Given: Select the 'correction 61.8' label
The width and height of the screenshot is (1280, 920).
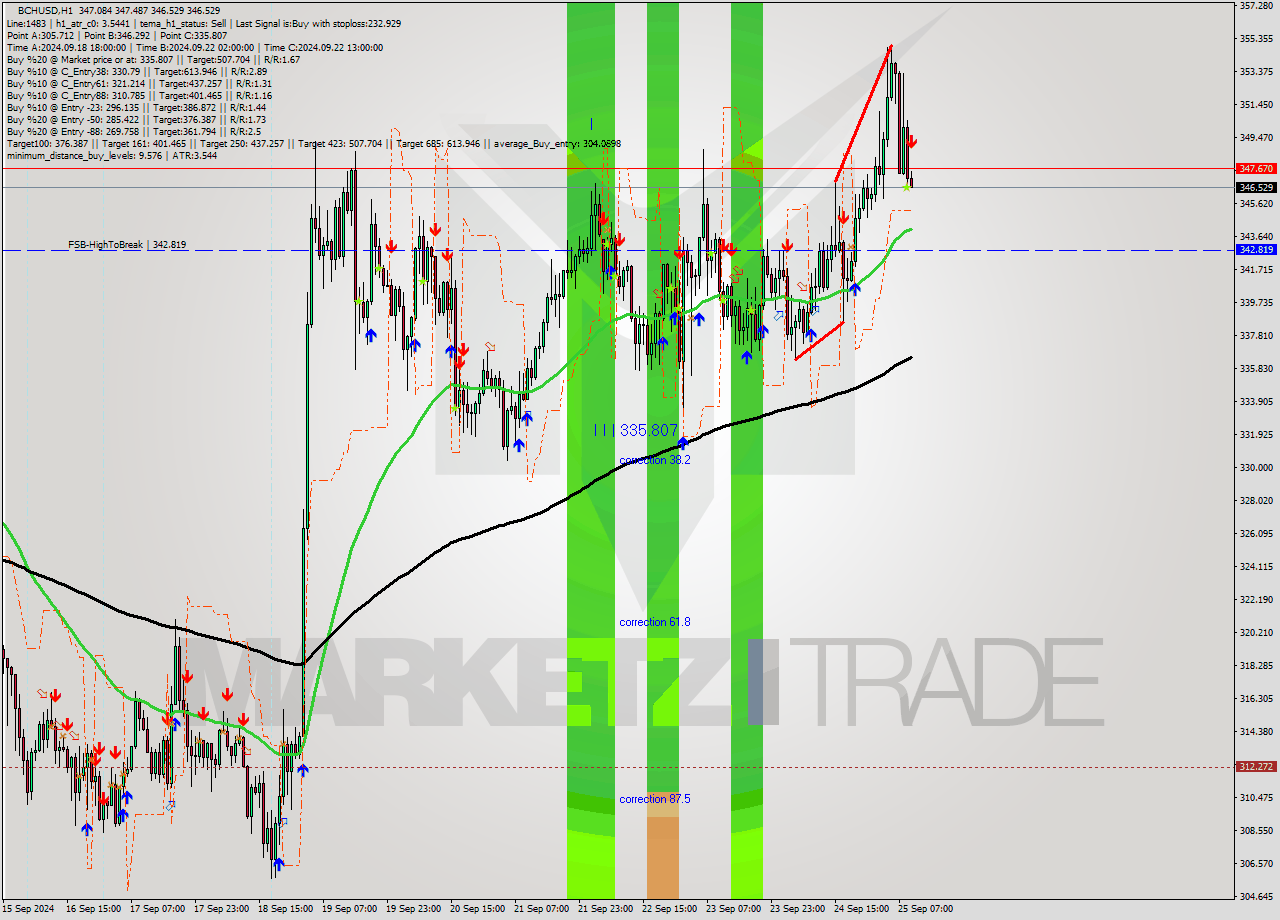Looking at the screenshot, I should tap(654, 622).
